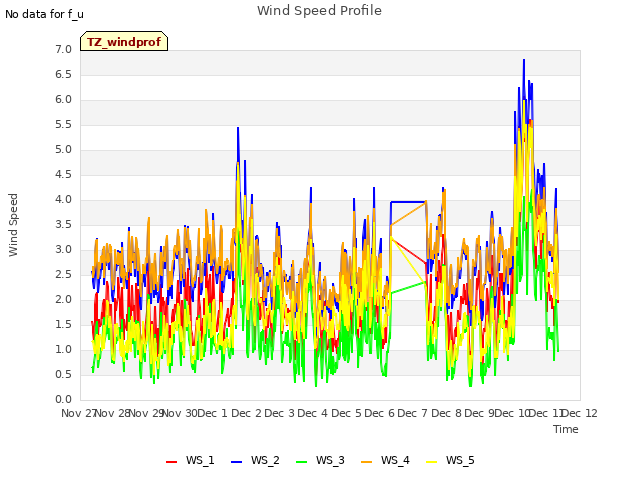Click the 0.5 y-axis tick label
The width and height of the screenshot is (640, 480).
(x=63, y=374)
